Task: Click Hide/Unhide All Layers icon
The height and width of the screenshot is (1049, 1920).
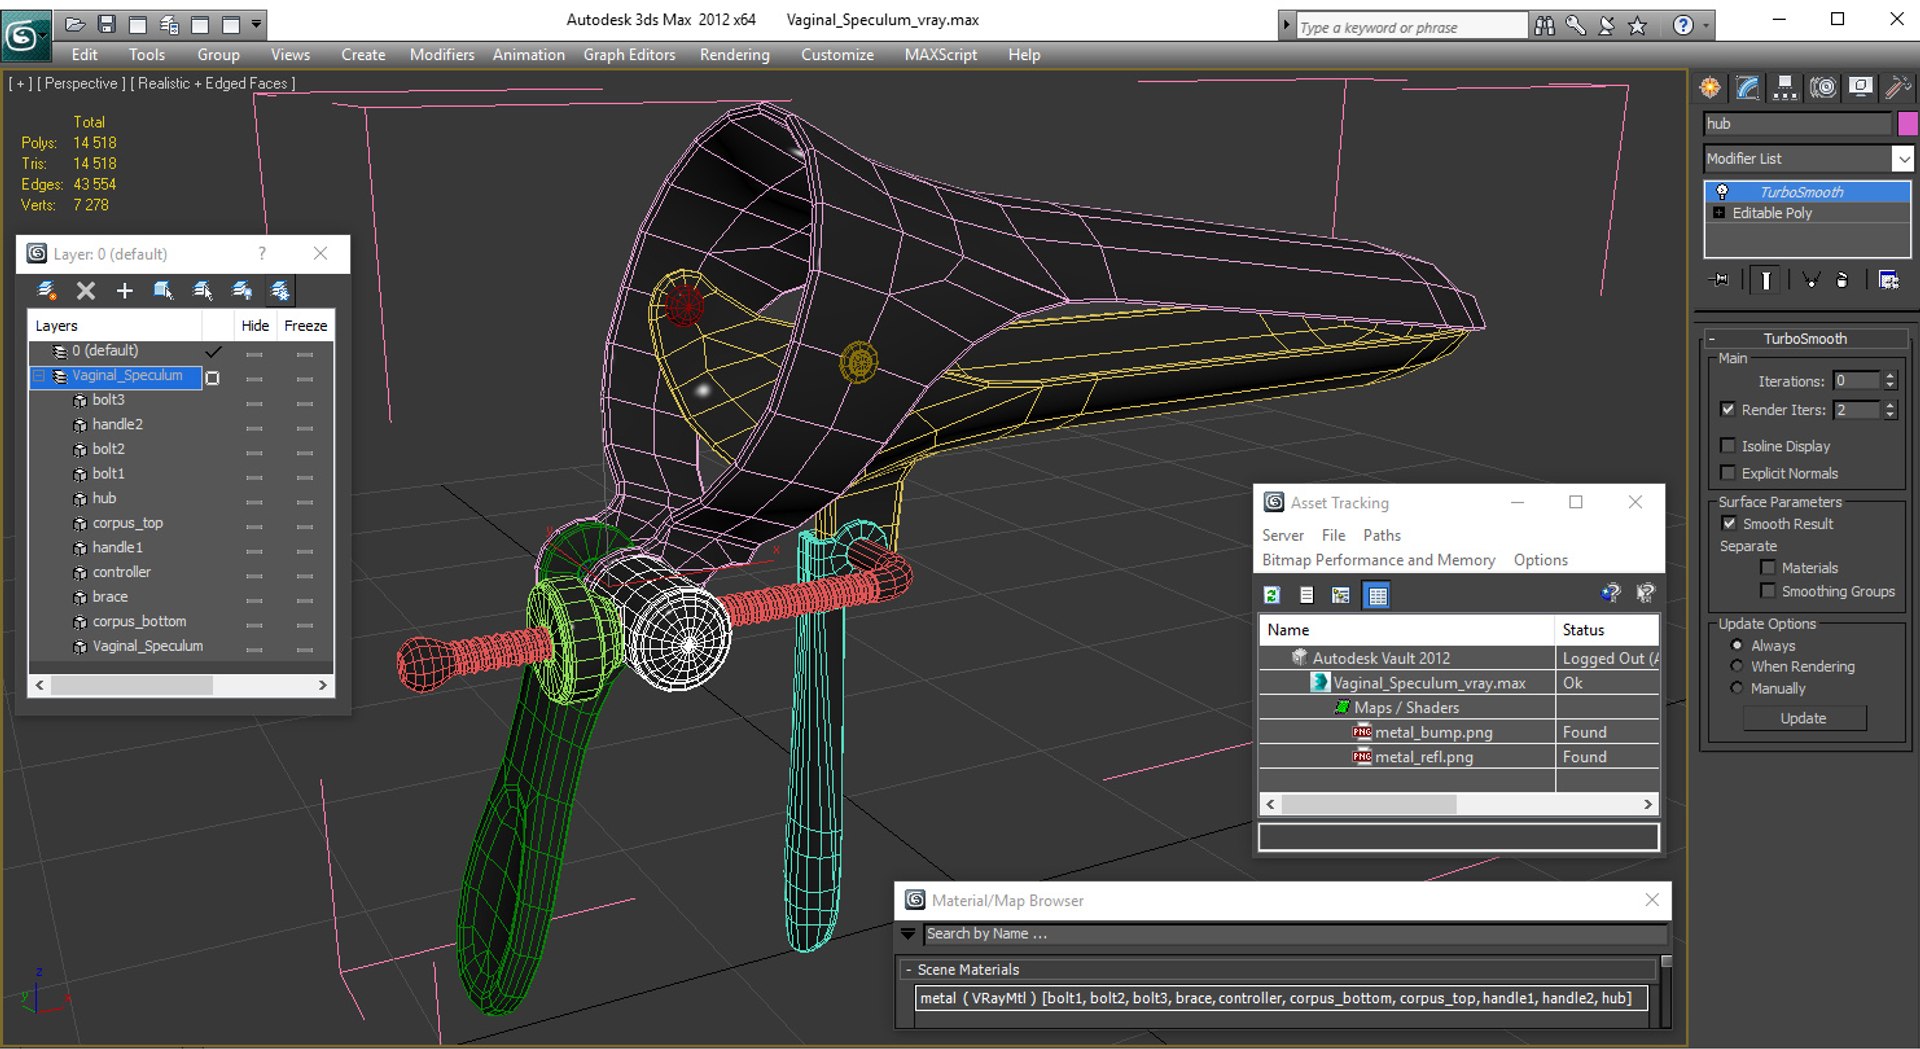Action: point(241,291)
